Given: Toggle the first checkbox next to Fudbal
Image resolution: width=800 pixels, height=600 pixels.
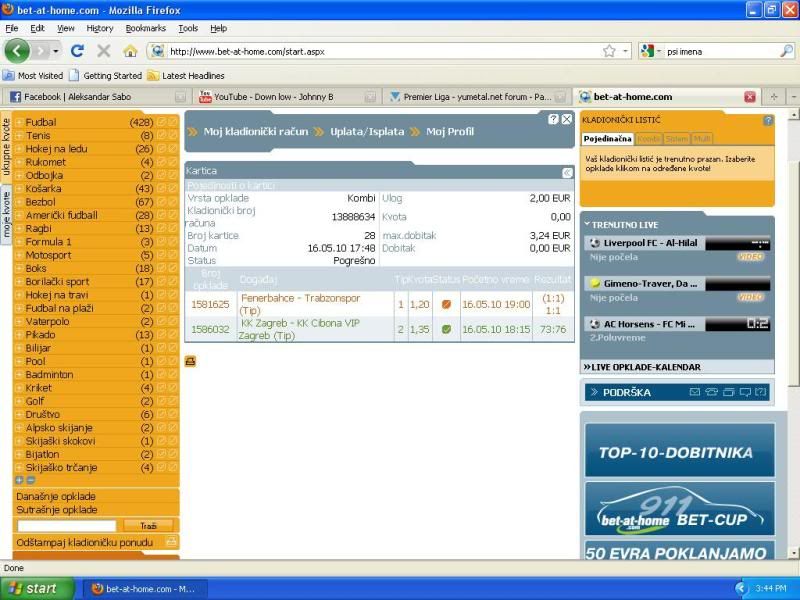Looking at the screenshot, I should coord(163,121).
